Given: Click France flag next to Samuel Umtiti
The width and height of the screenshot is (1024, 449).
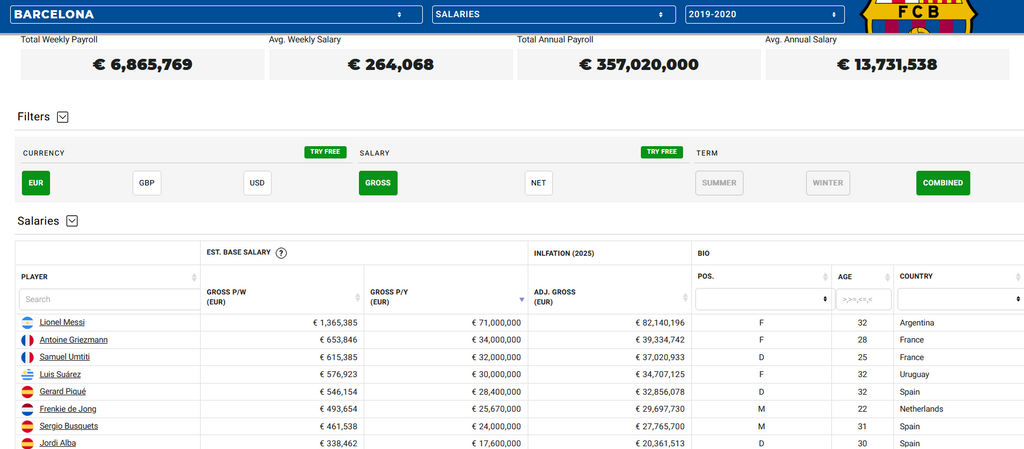Looking at the screenshot, I should pyautogui.click(x=27, y=358).
